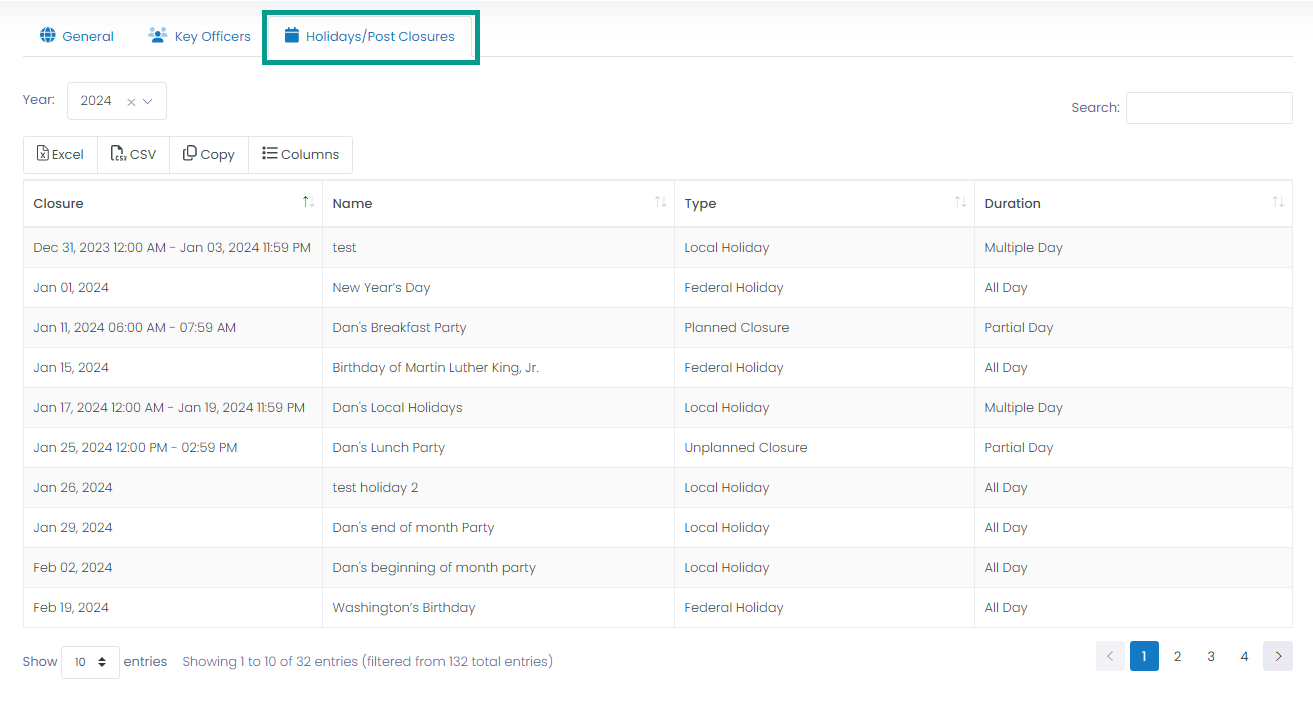1313x708 pixels.
Task: Jump to pagination page 2
Action: 1177,656
